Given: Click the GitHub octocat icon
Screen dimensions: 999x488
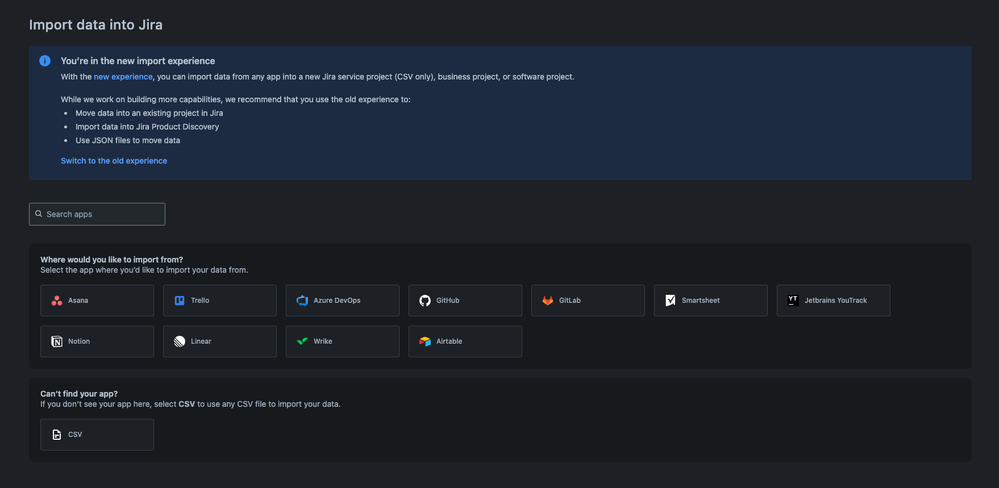Looking at the screenshot, I should tap(425, 301).
